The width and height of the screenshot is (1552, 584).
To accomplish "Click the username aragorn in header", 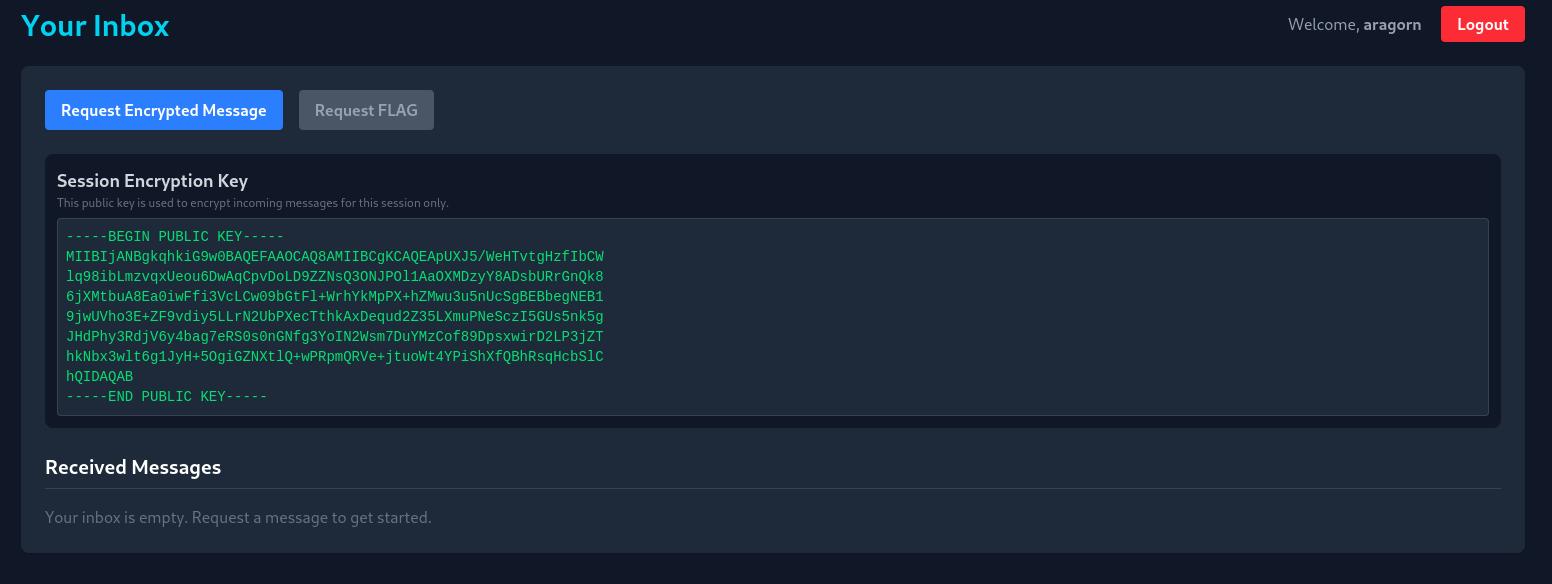I will pos(1392,25).
